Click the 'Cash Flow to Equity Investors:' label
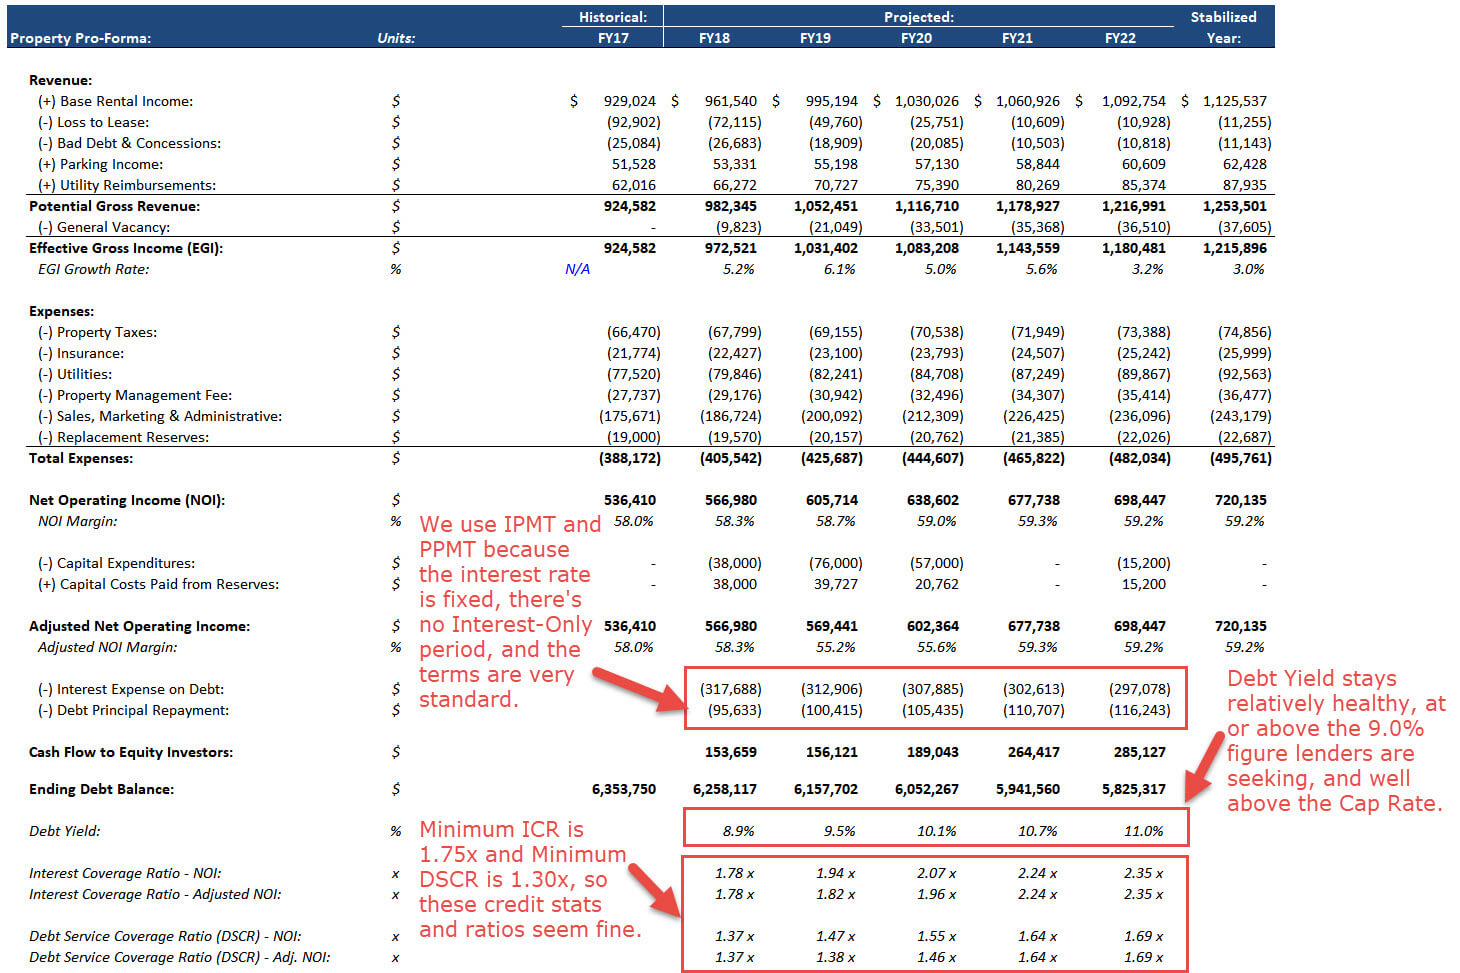 pyautogui.click(x=131, y=752)
